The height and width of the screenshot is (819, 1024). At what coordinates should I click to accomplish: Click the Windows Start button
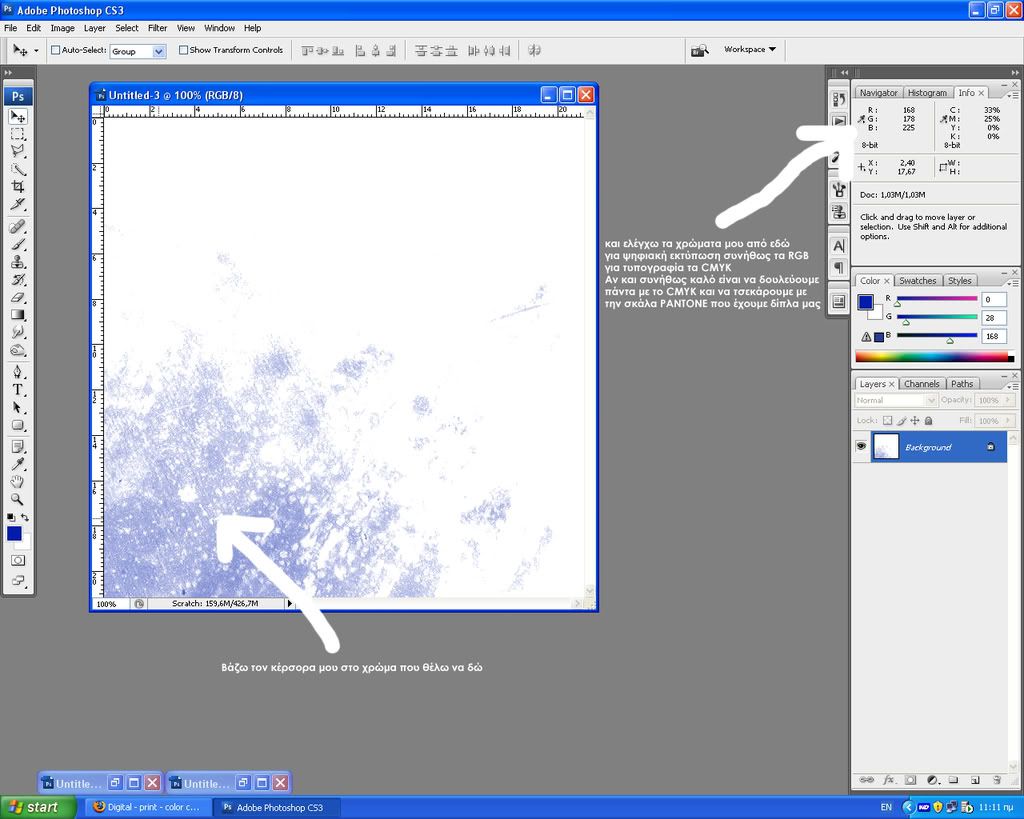coord(37,807)
